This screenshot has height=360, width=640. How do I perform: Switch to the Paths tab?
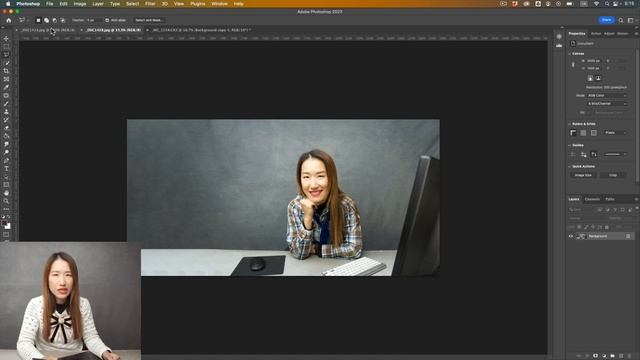(x=610, y=199)
